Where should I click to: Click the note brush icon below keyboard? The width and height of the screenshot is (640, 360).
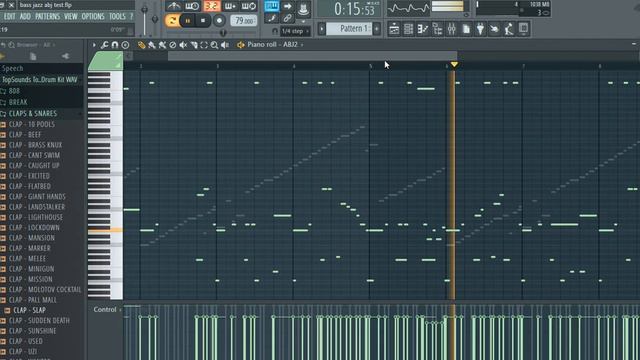click(x=271, y=18)
